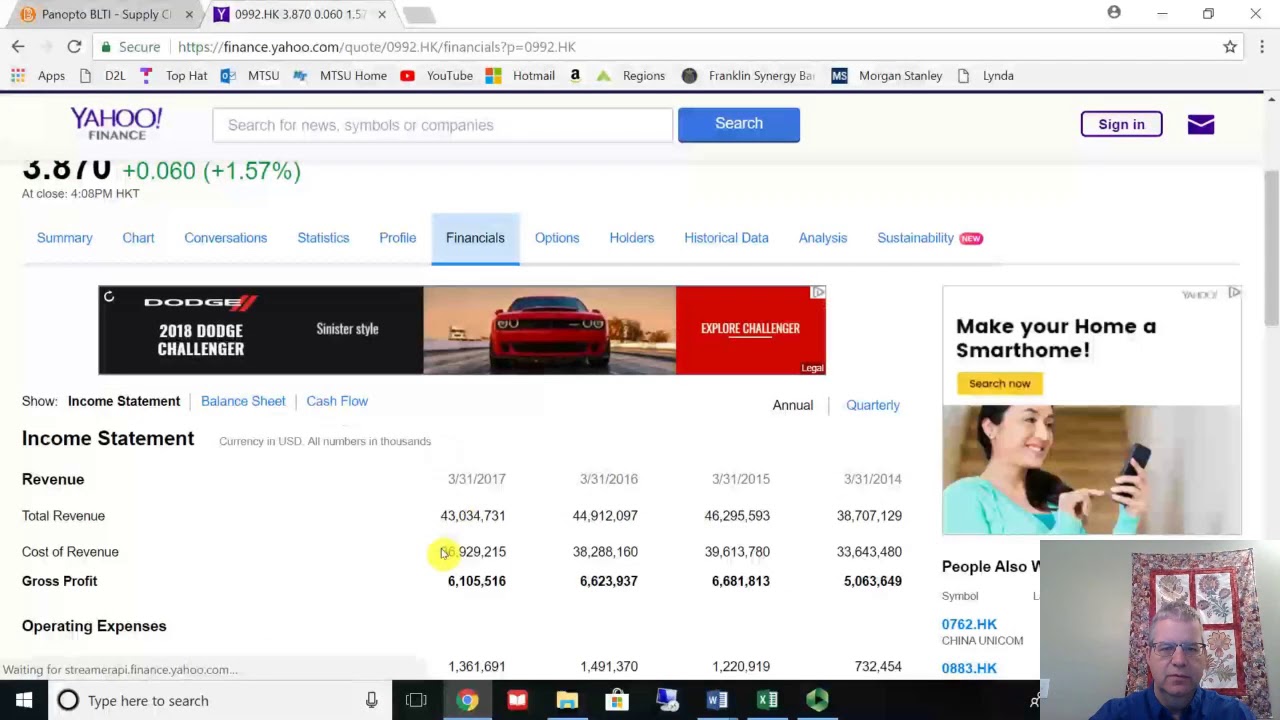The image size is (1280, 720).
Task: Close the Panopto BLTI tab
Action: 189,14
